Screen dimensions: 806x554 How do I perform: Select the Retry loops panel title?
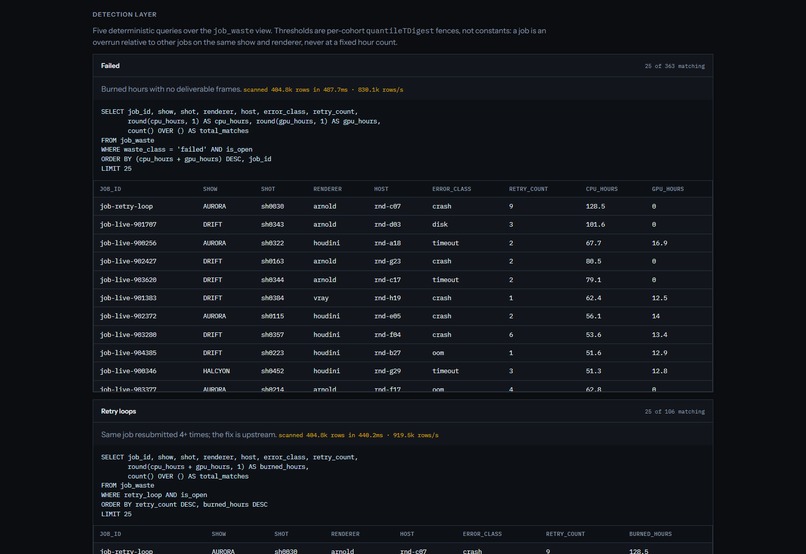coord(118,411)
